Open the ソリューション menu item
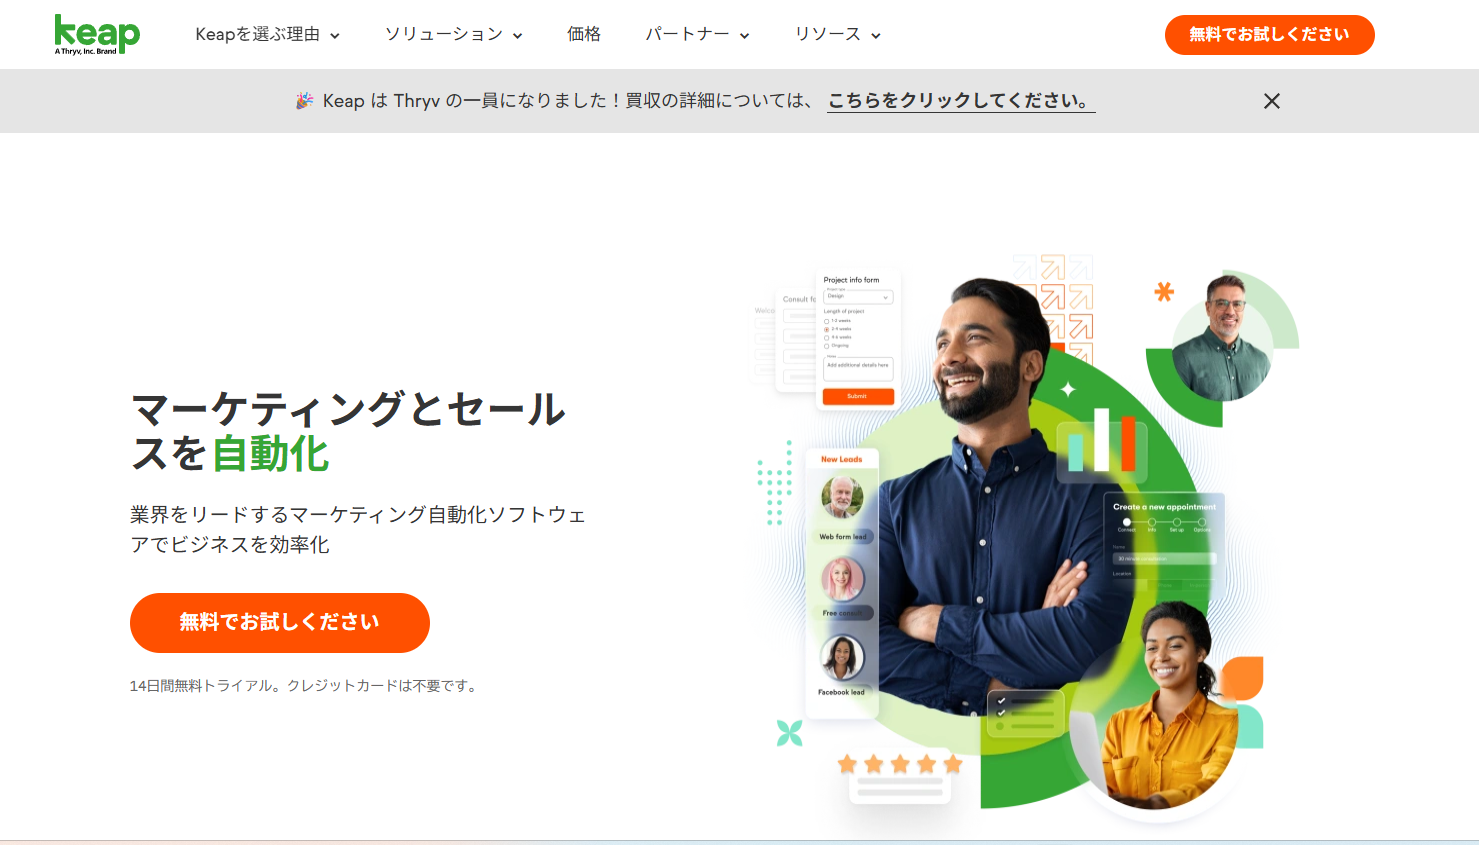 coord(444,34)
